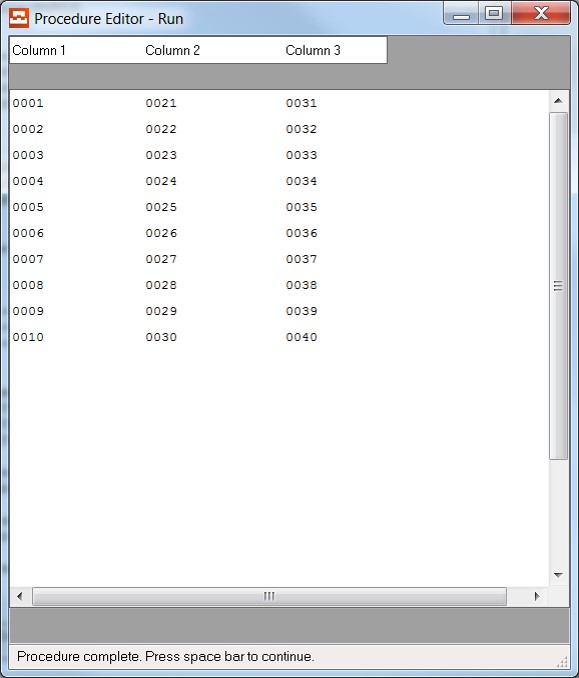This screenshot has width=579, height=678.
Task: Select value 0025 in Column 2
Action: coord(161,207)
